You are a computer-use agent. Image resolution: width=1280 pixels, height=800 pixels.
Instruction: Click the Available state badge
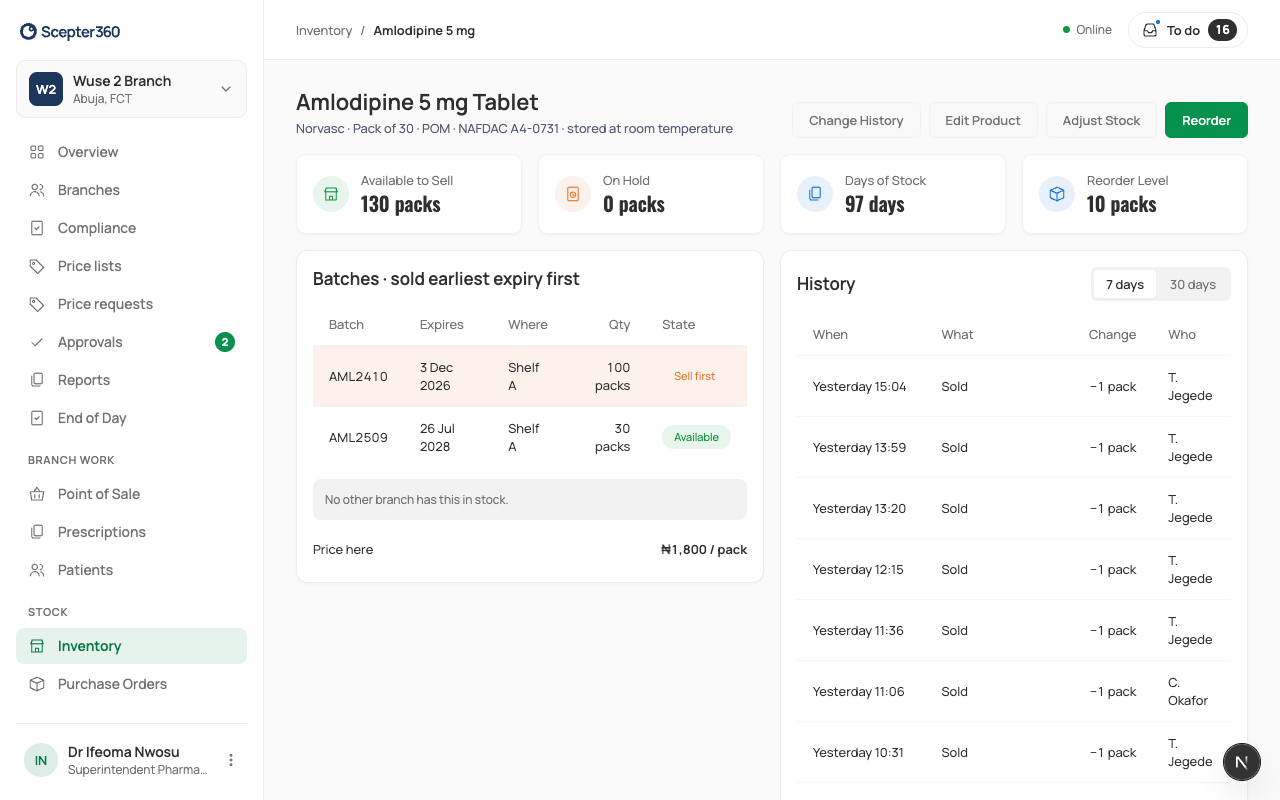696,437
